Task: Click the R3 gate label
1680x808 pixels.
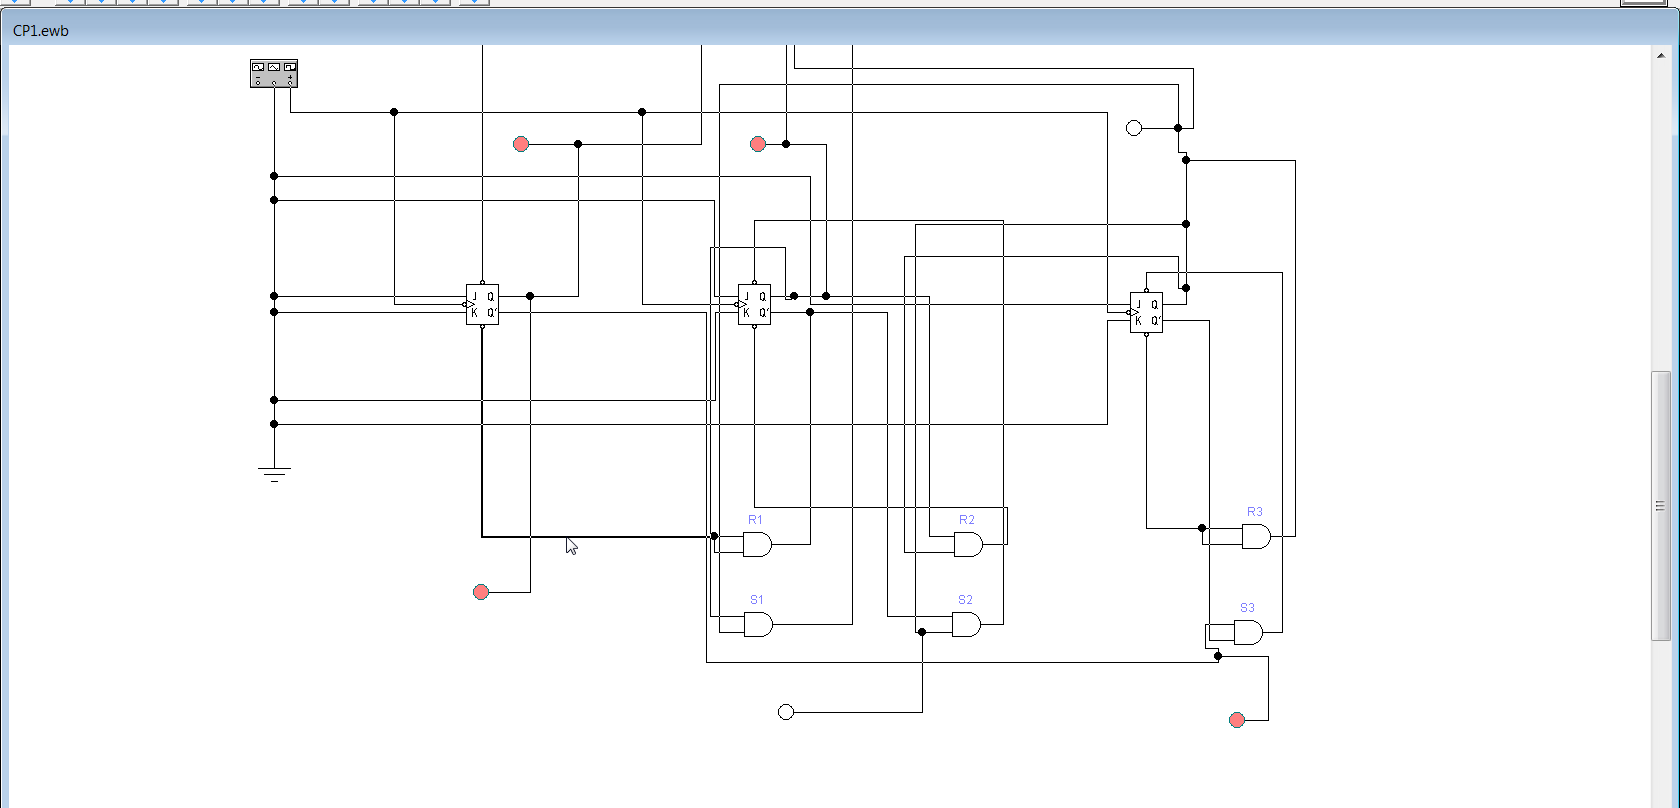Action: click(x=1254, y=512)
